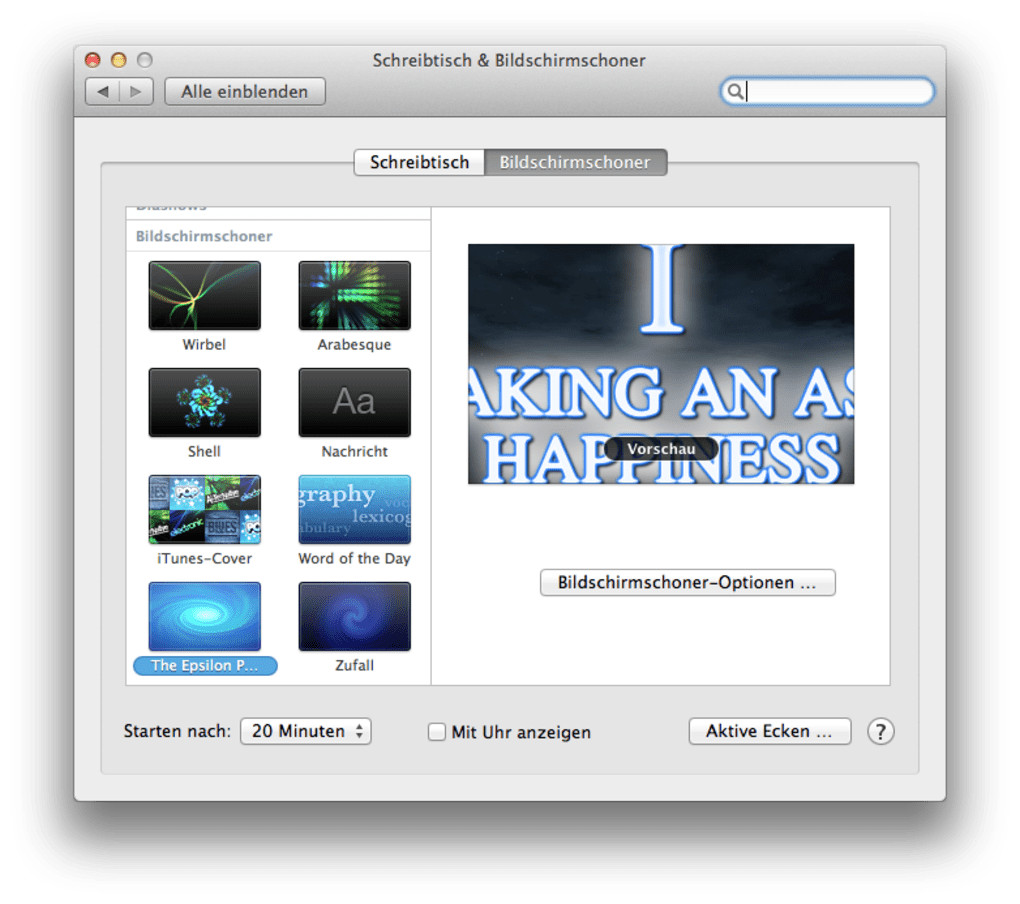
Task: Click the screensaver preview image
Action: 661,364
